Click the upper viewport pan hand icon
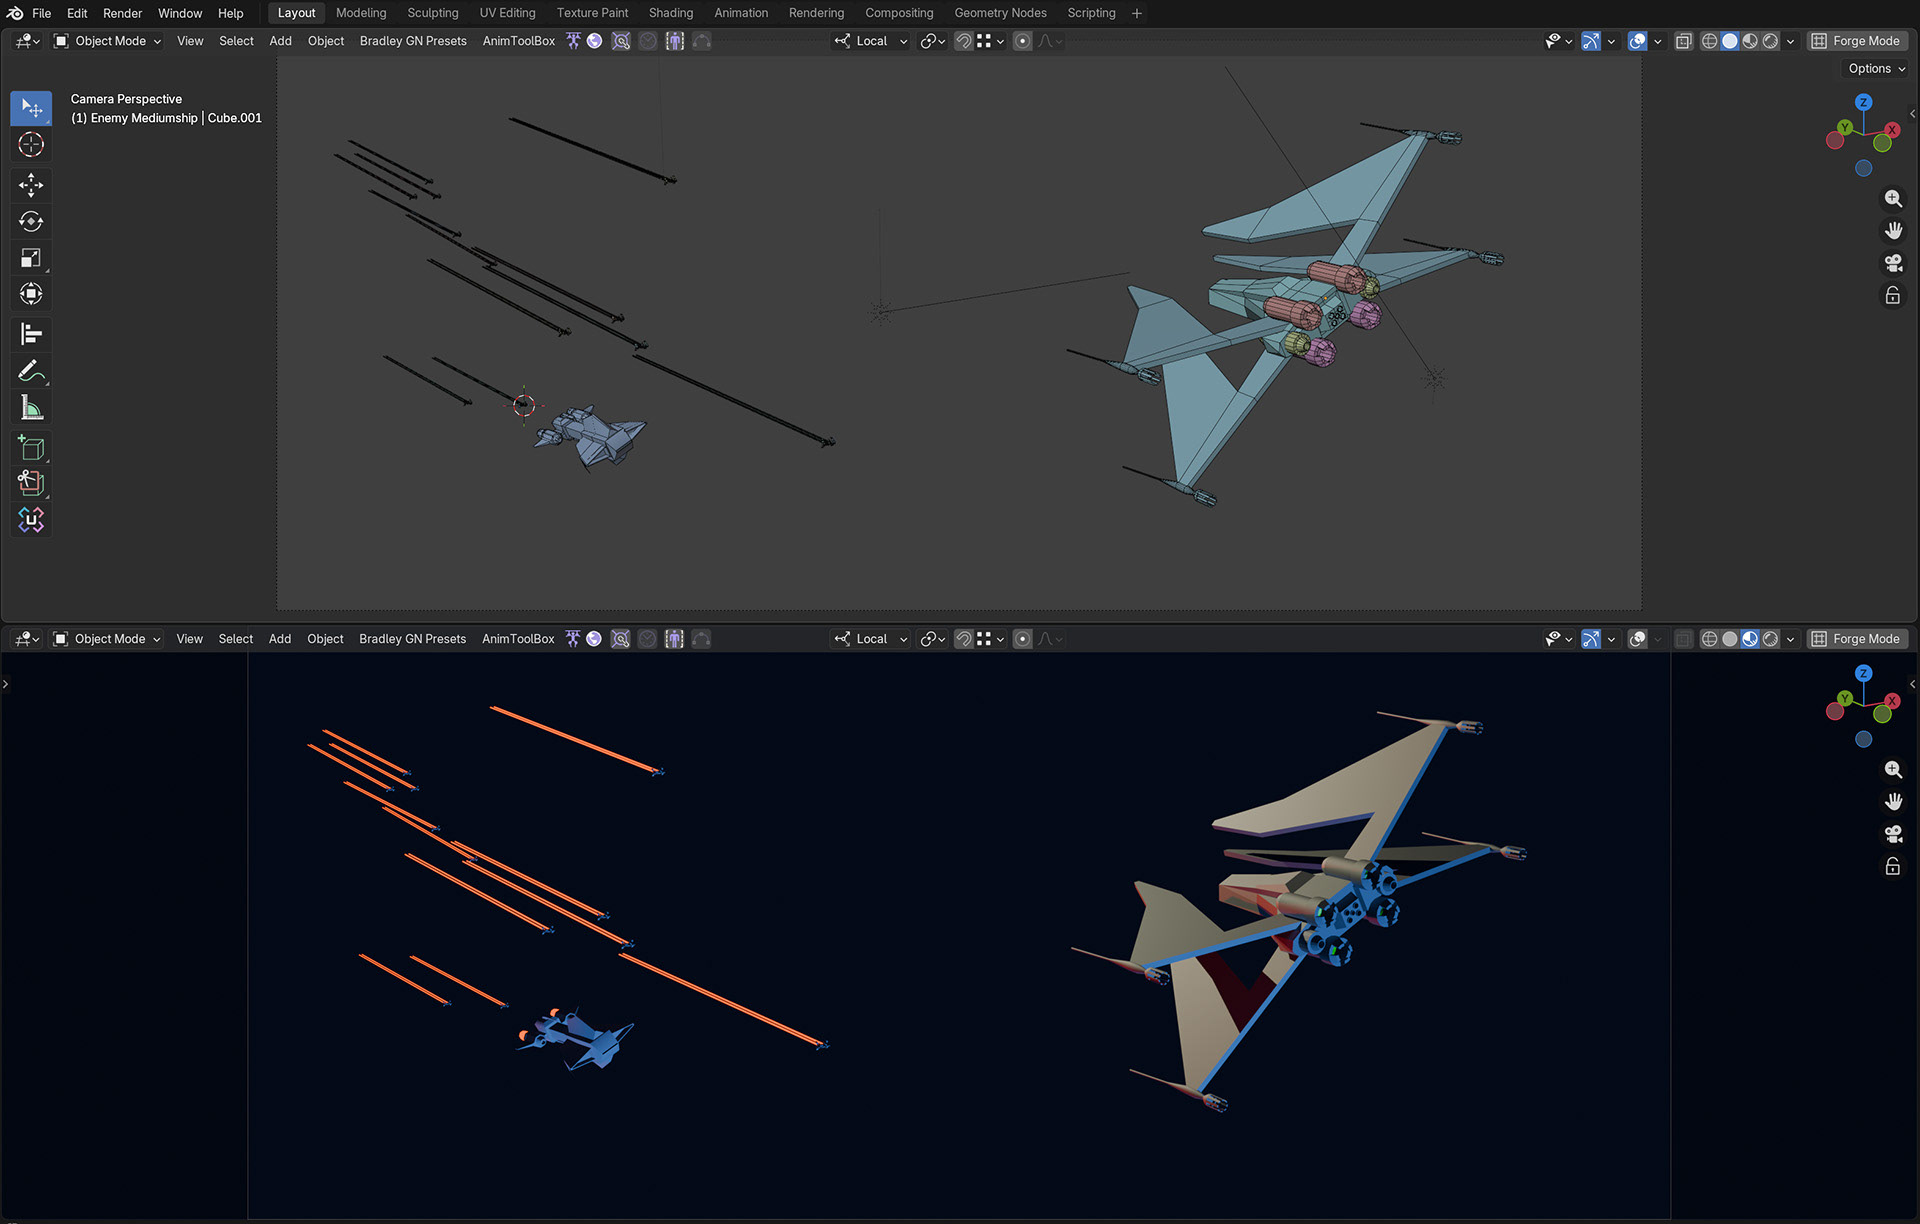Viewport: 1920px width, 1224px height. [x=1893, y=231]
